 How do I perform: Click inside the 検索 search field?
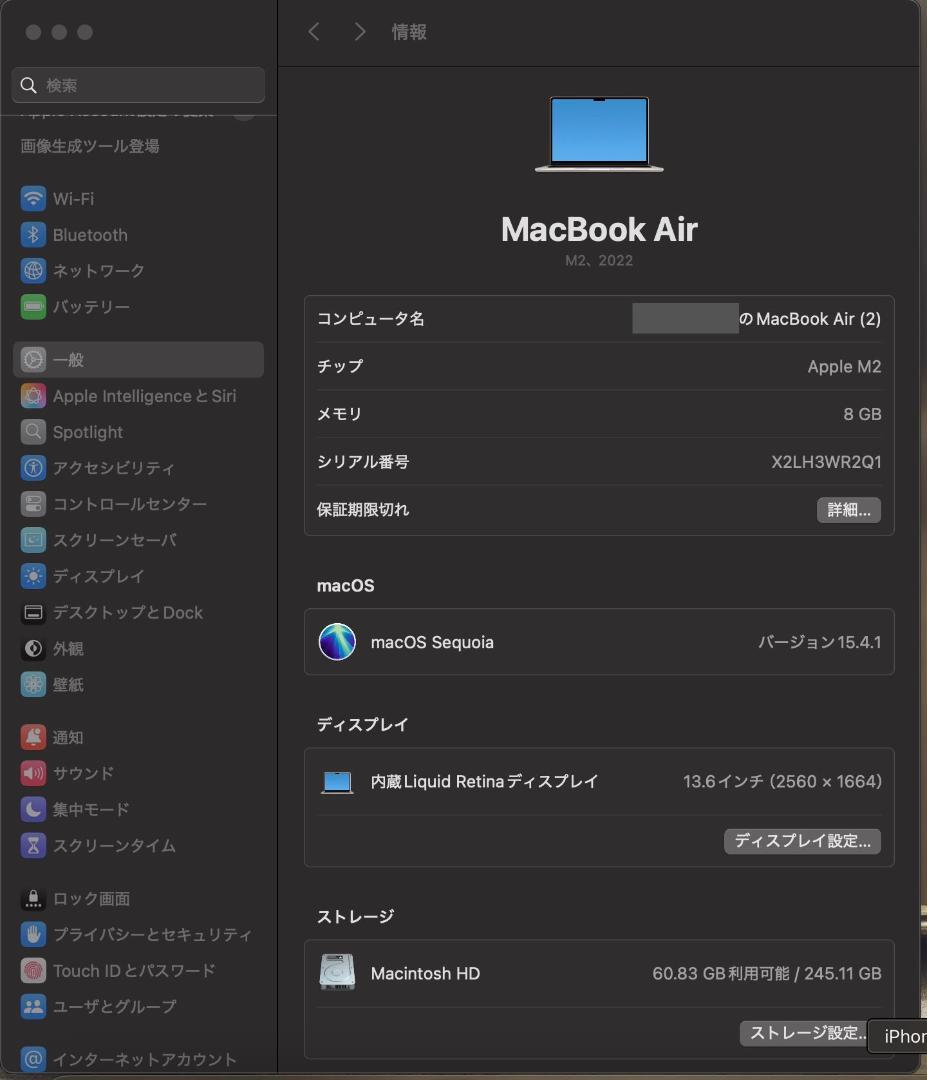(x=137, y=85)
